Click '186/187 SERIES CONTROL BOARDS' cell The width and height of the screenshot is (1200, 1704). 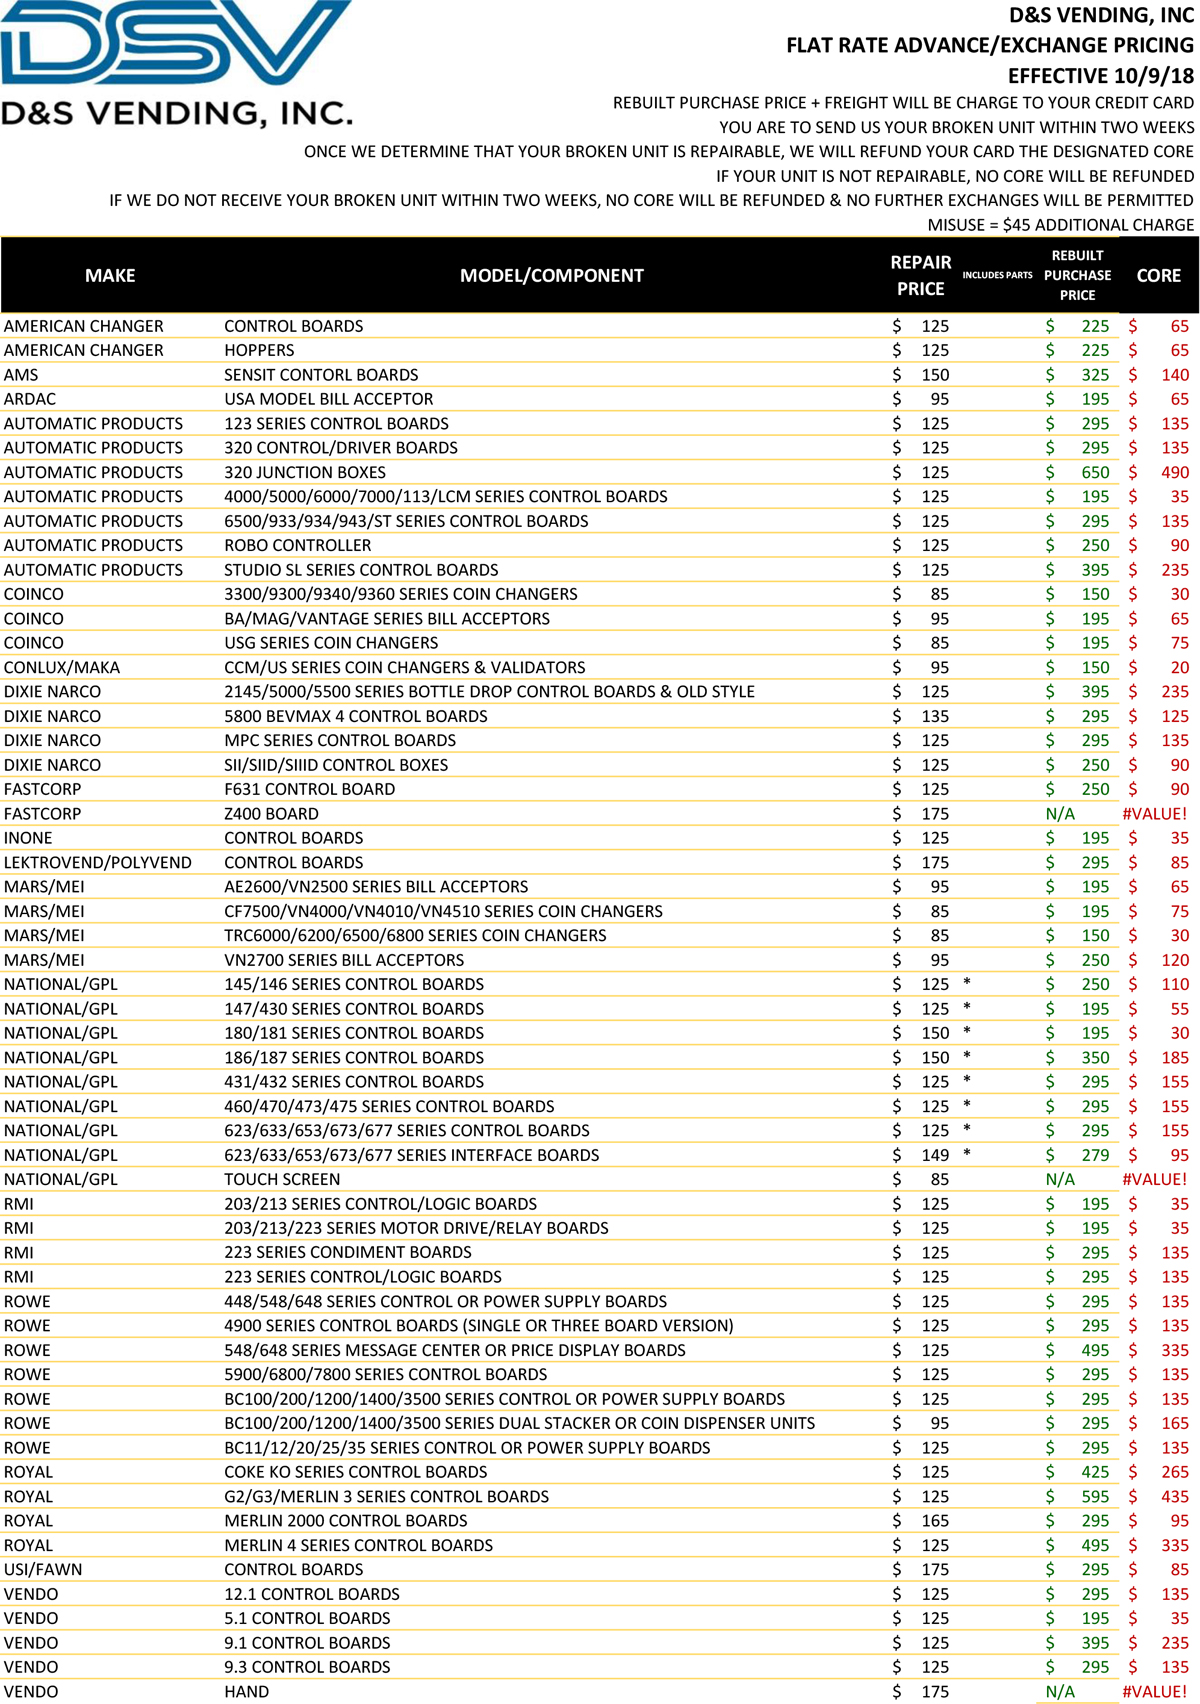click(x=353, y=1057)
